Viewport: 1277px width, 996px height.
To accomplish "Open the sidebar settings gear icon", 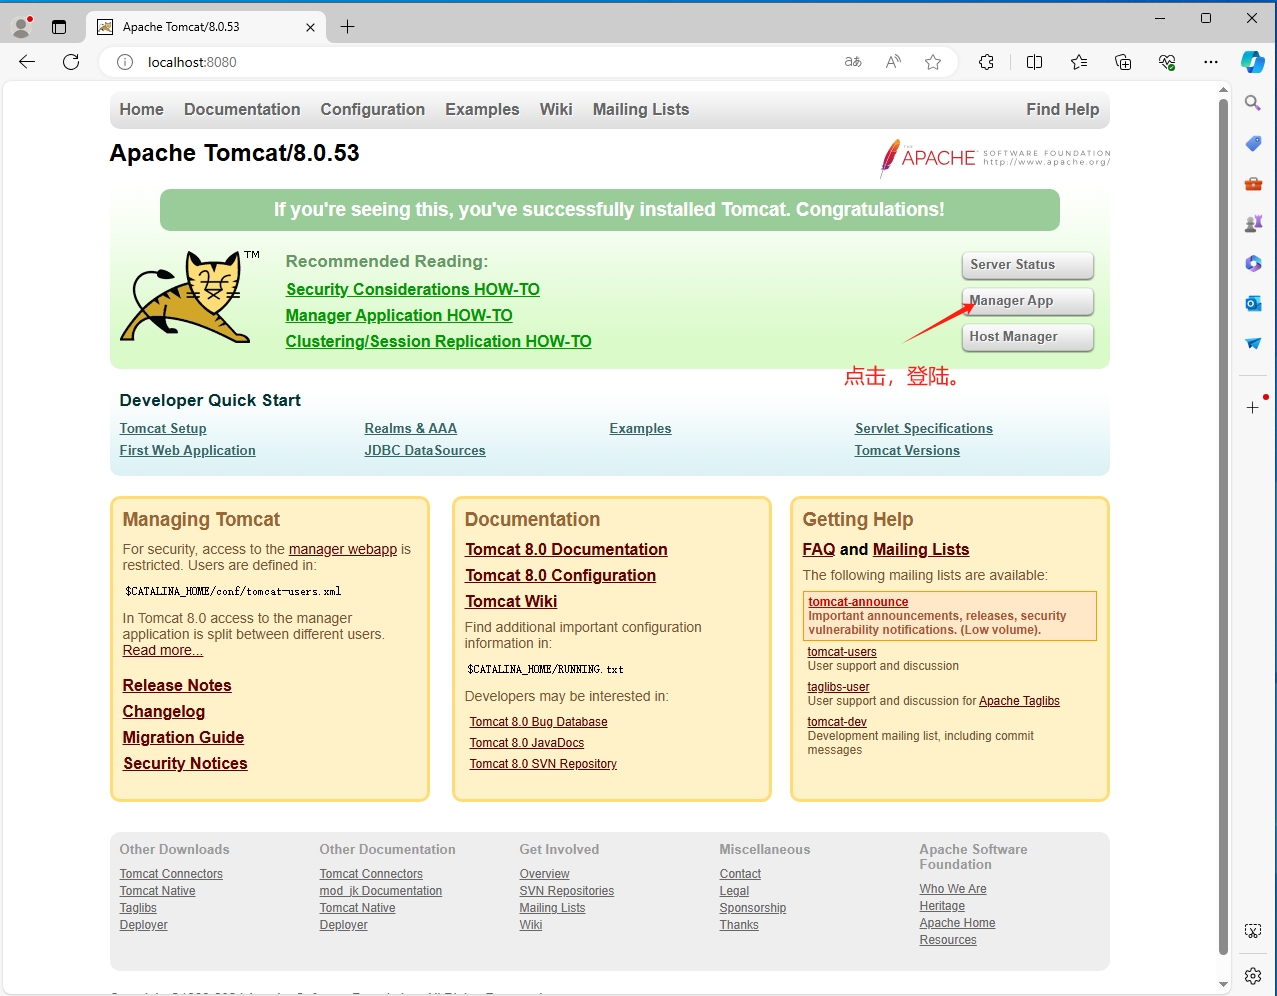I will 1253,975.
